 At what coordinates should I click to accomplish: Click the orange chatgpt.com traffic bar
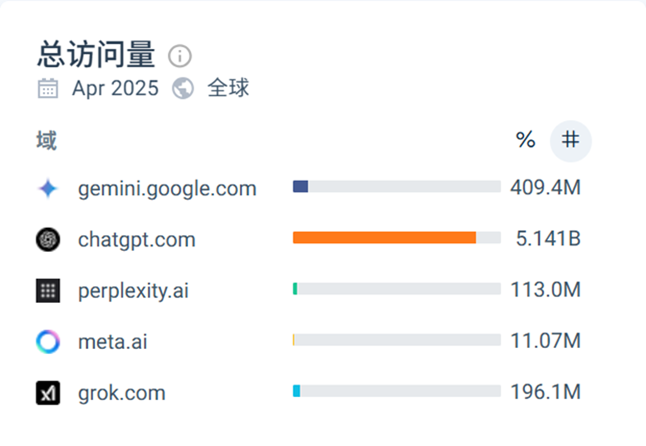click(x=384, y=237)
